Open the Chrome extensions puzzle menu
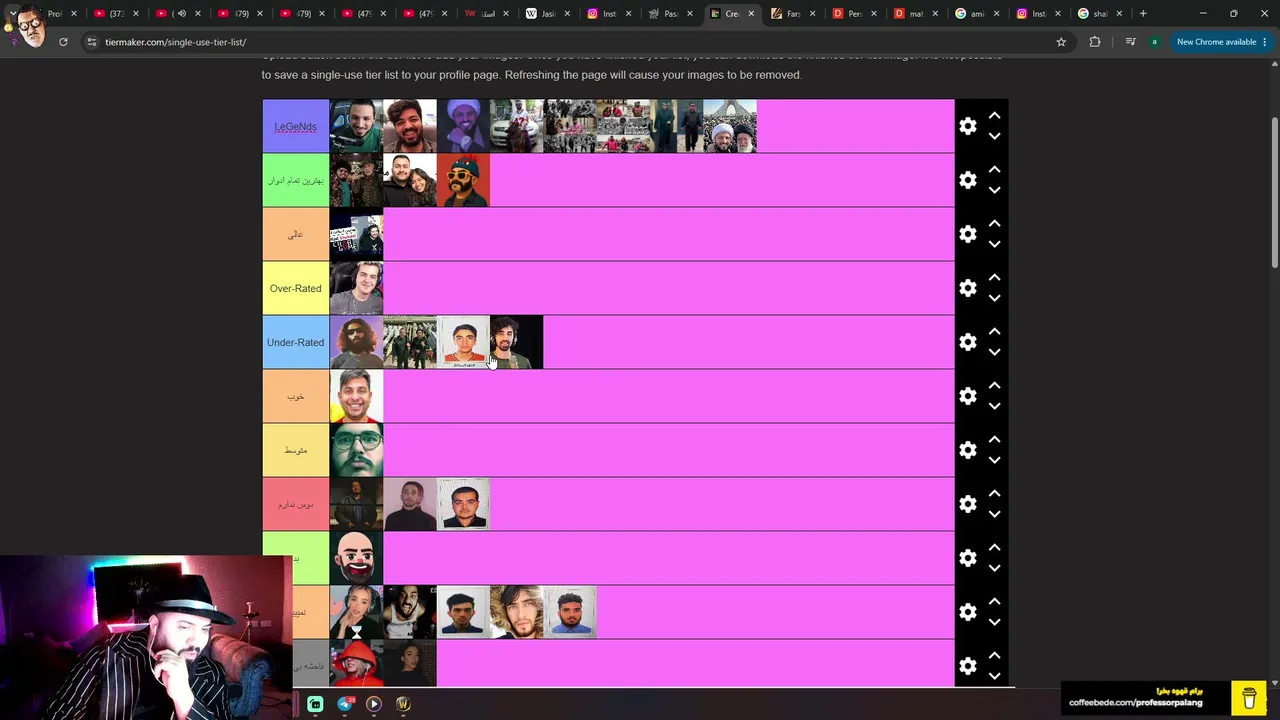This screenshot has width=1280, height=720. click(1095, 42)
